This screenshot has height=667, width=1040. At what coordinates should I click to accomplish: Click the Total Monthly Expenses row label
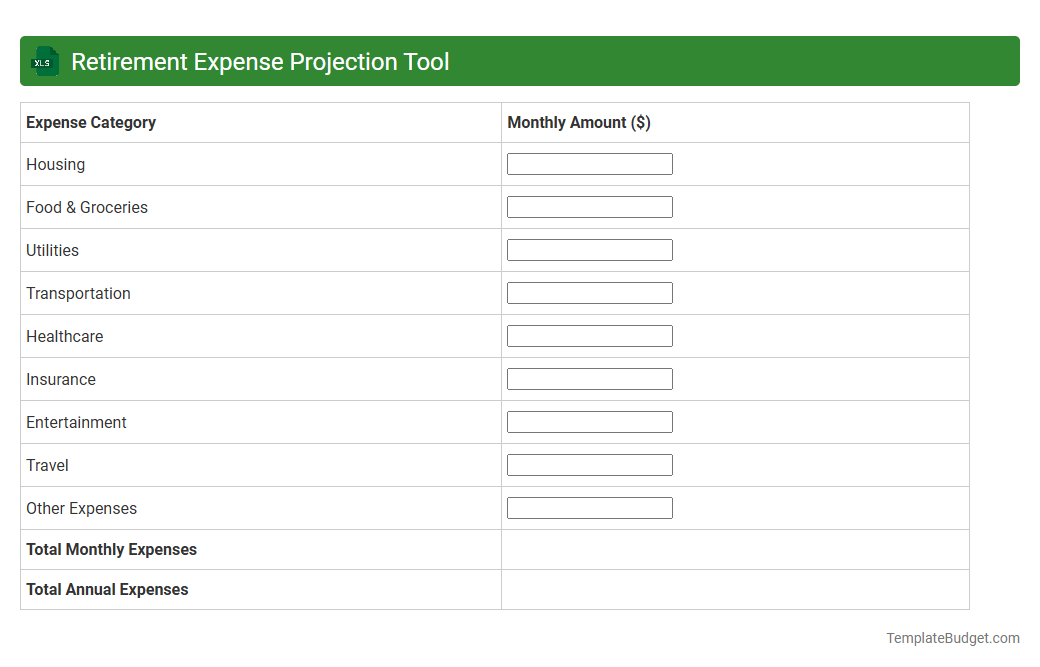point(111,549)
